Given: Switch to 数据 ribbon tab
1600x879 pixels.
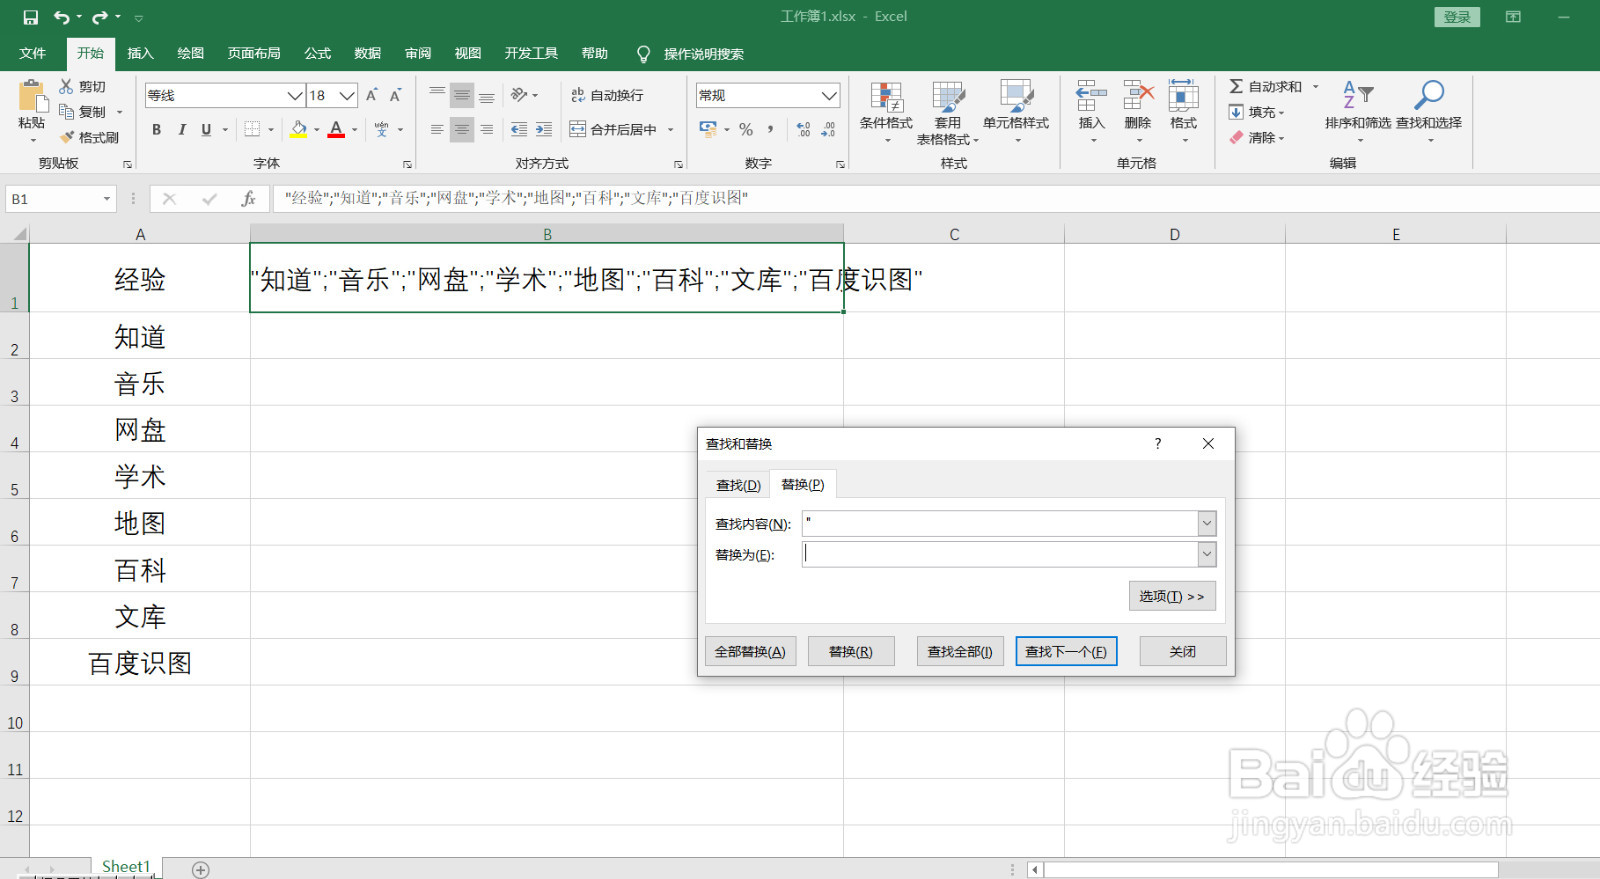Looking at the screenshot, I should pyautogui.click(x=368, y=53).
